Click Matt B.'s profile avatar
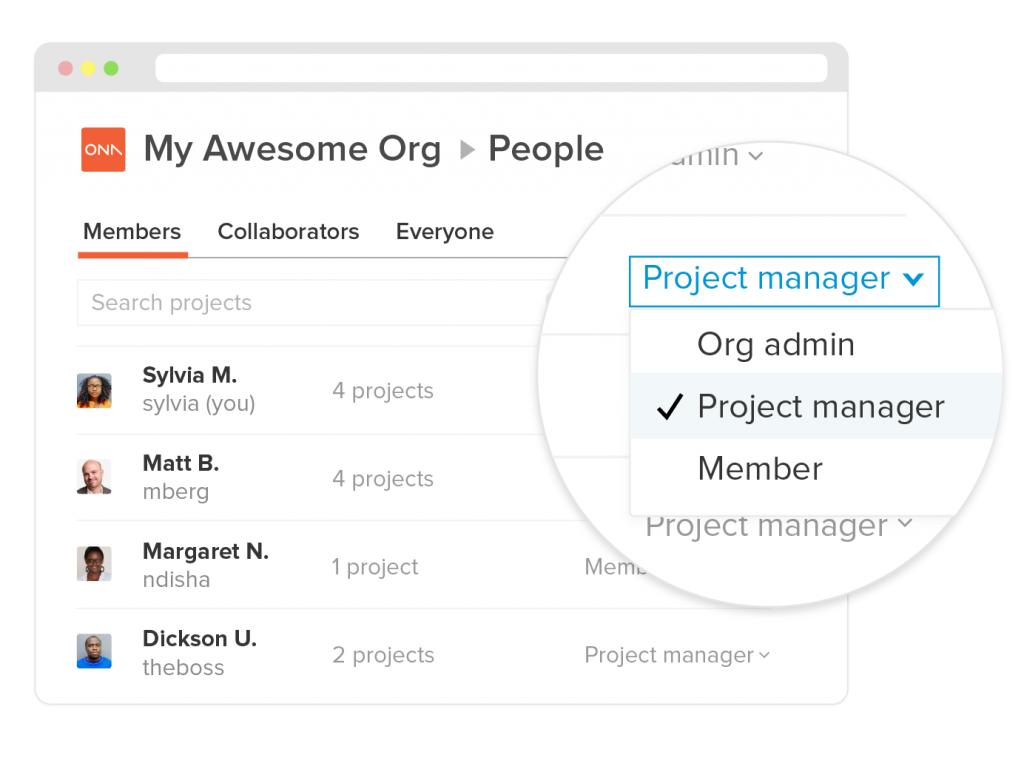The image size is (1024, 758). coord(94,477)
